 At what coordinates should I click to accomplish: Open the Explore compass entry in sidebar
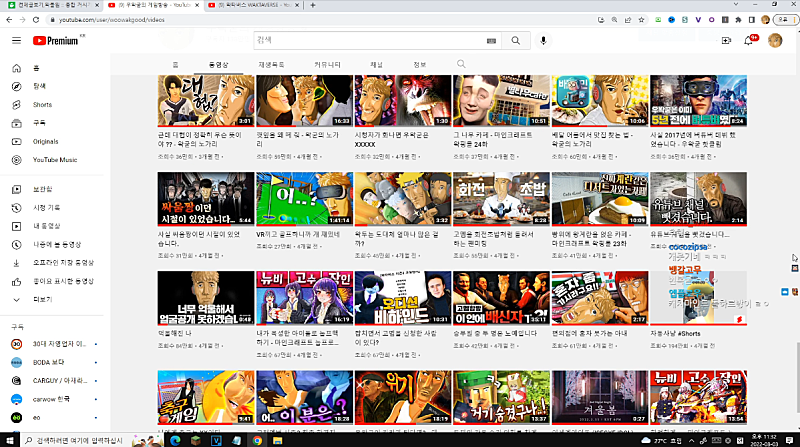coord(52,86)
